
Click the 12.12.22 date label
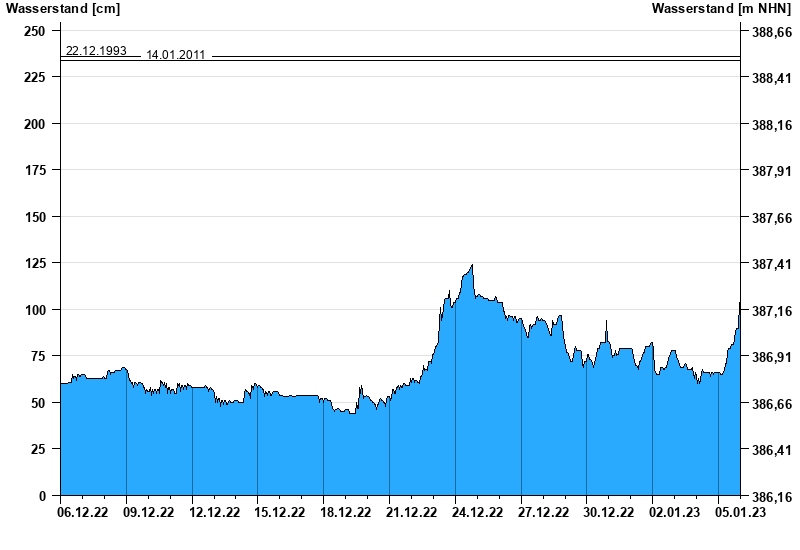pos(214,513)
